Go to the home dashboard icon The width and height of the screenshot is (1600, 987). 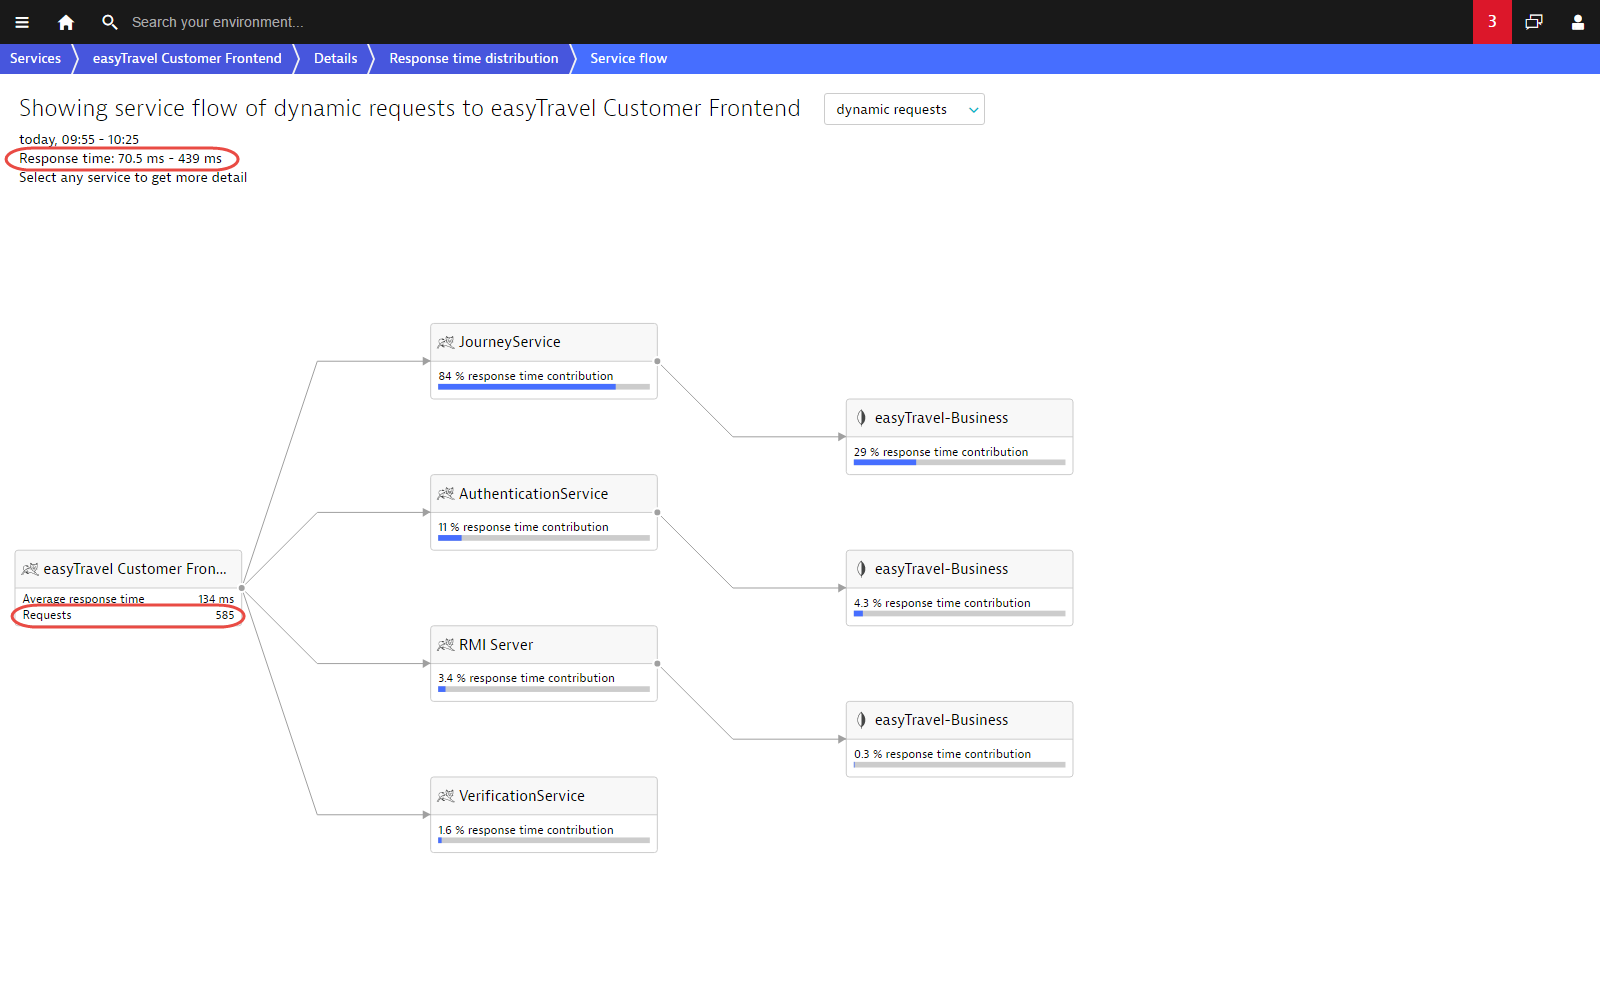pyautogui.click(x=66, y=22)
